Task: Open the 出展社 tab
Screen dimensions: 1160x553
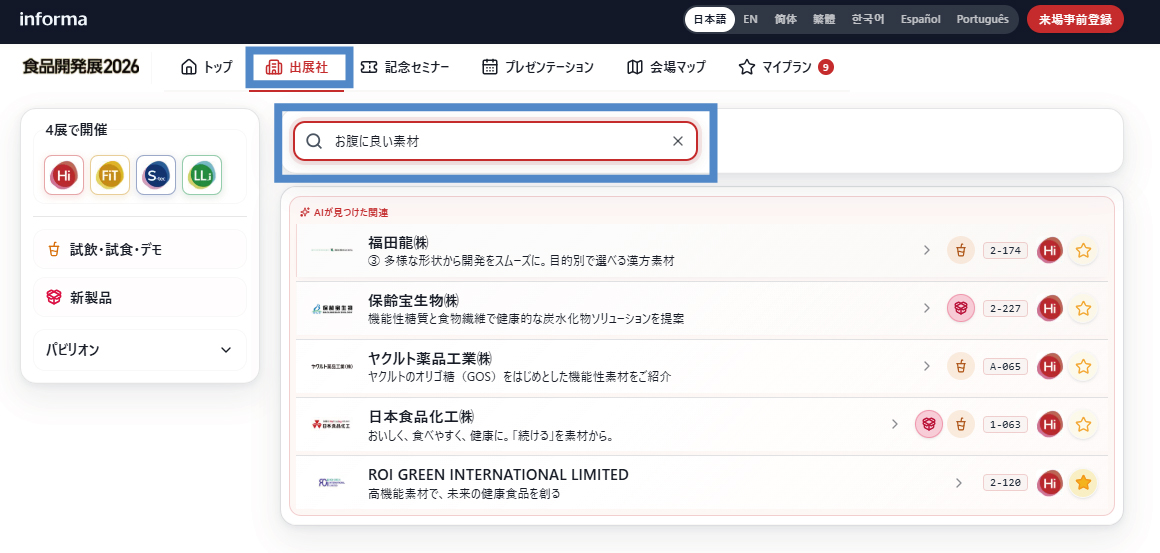Action: 297,67
